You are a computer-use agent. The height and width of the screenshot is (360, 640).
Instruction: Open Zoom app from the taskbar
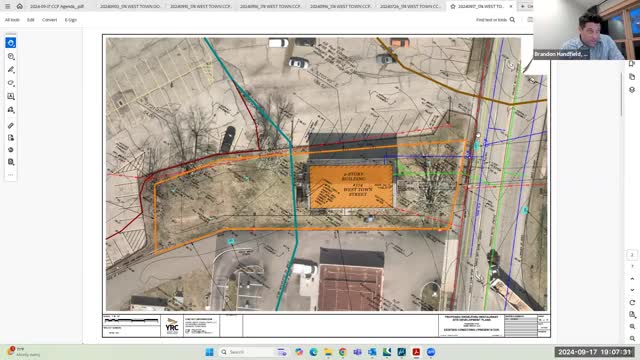click(x=431, y=352)
